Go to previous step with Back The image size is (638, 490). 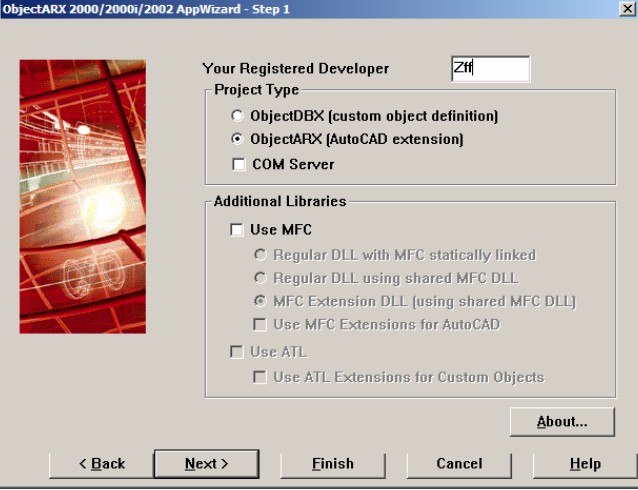[101, 464]
